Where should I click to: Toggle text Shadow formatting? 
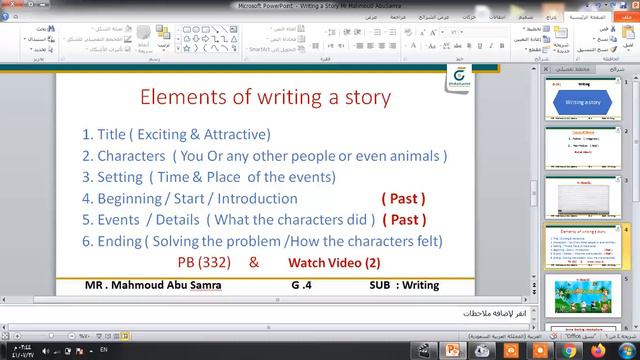(469, 46)
